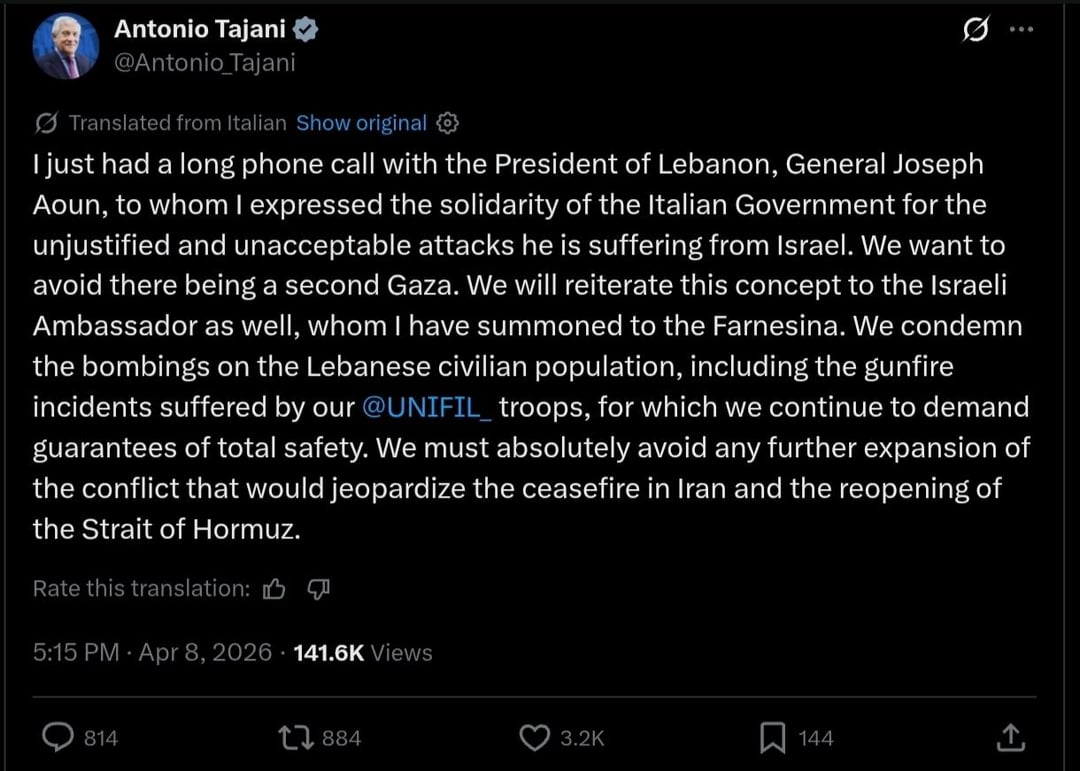This screenshot has width=1080, height=771.
Task: Rate translation with thumbs down
Action: click(318, 589)
